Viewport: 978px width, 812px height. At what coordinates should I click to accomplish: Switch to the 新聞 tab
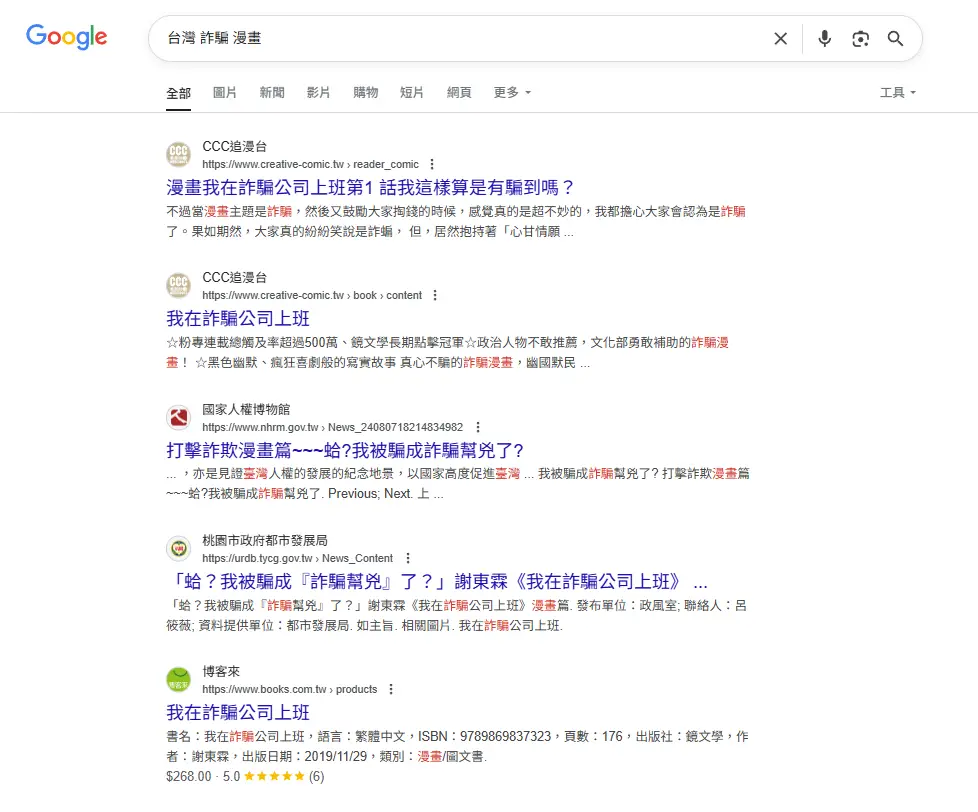click(272, 93)
